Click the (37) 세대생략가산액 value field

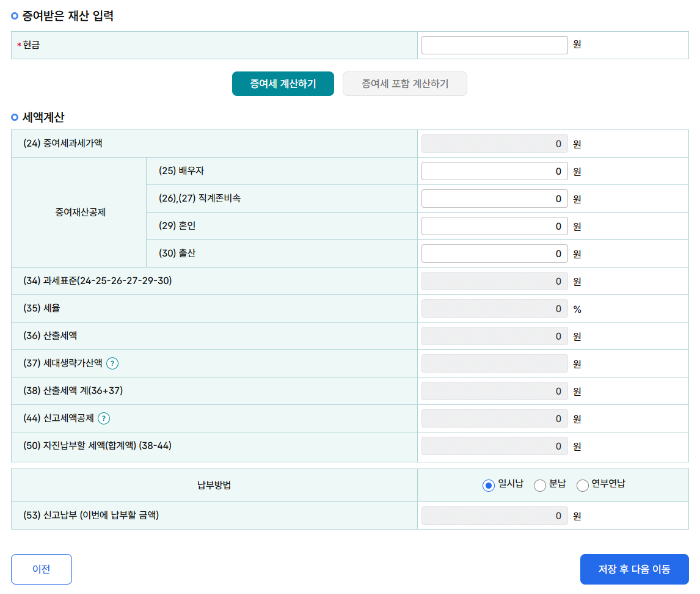pyautogui.click(x=494, y=364)
